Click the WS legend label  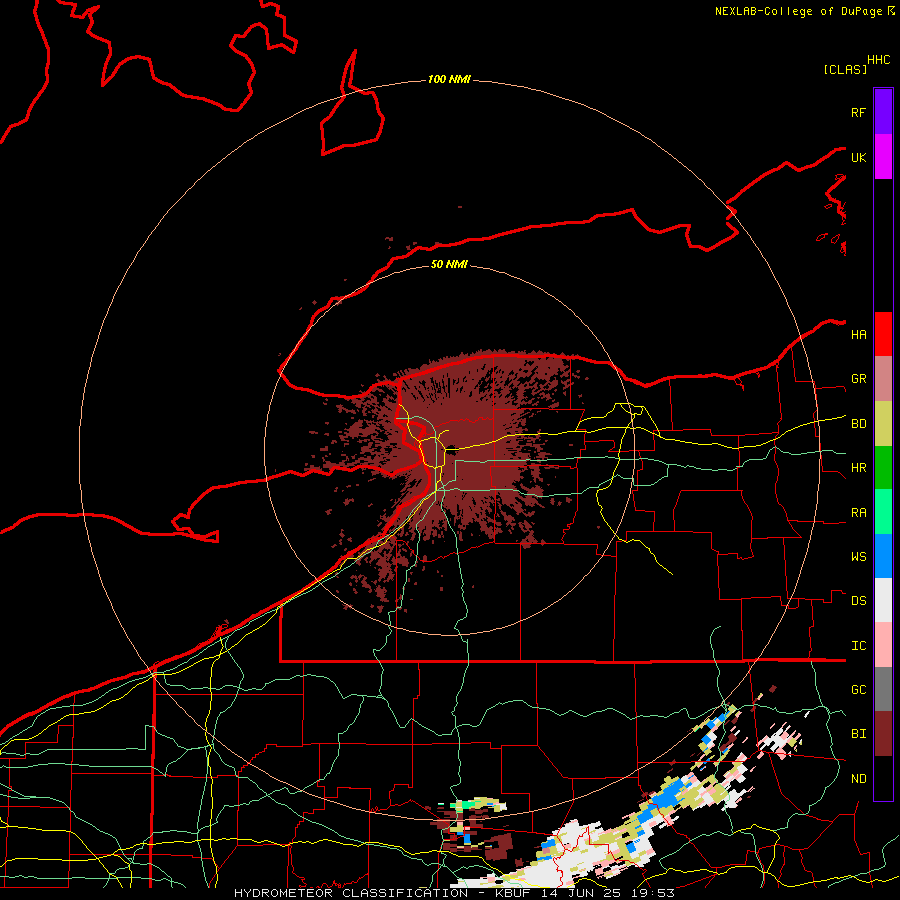click(858, 557)
